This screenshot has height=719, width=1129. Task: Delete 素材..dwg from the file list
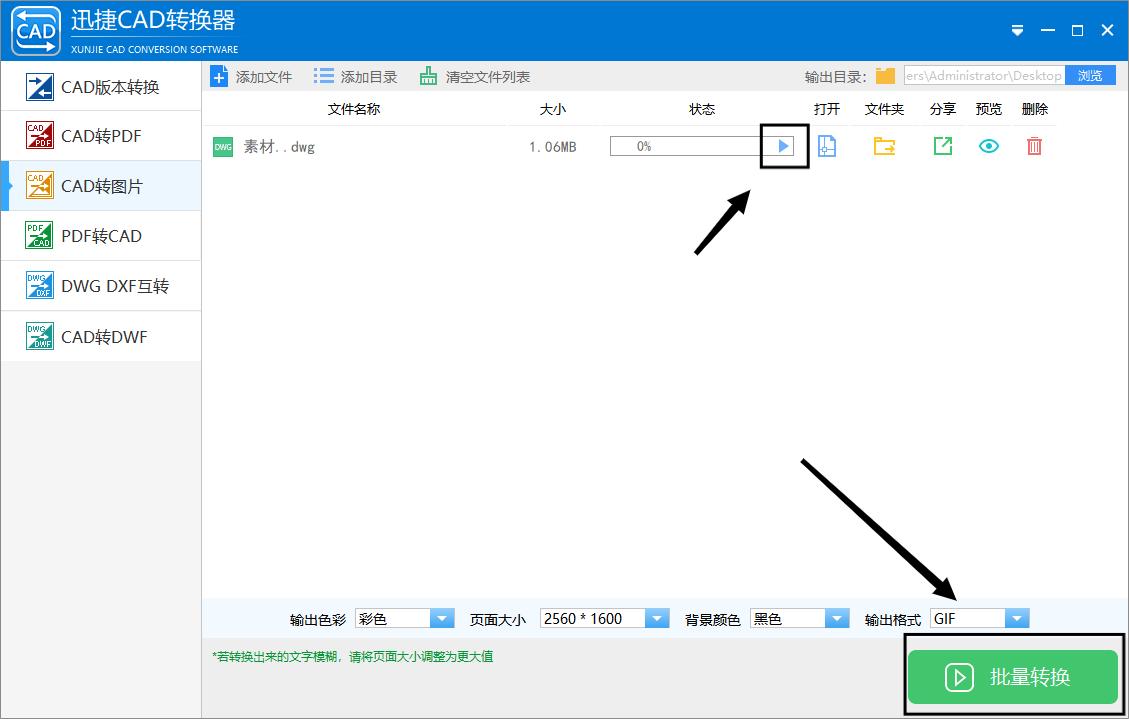click(1034, 146)
